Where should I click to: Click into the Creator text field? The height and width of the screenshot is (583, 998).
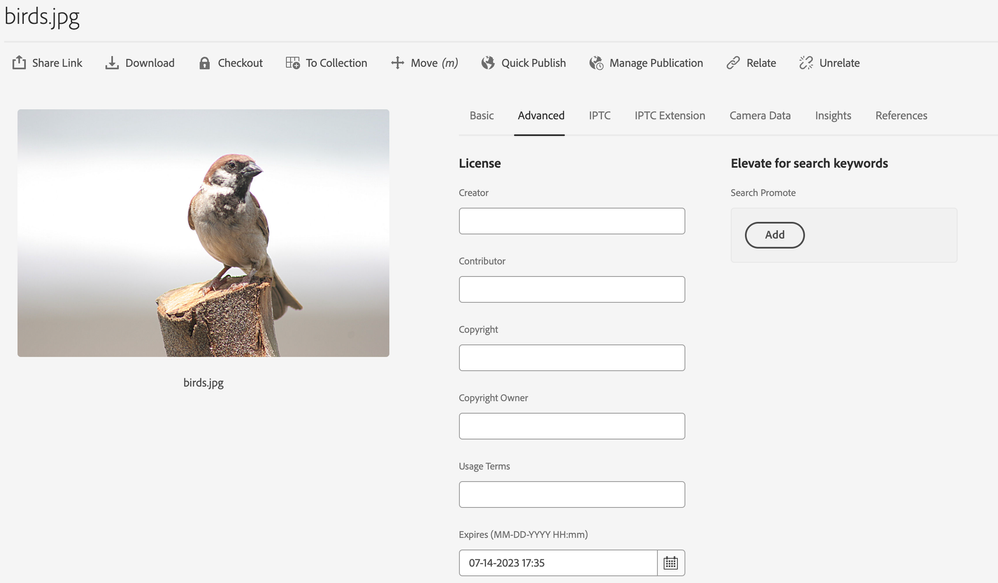click(572, 221)
